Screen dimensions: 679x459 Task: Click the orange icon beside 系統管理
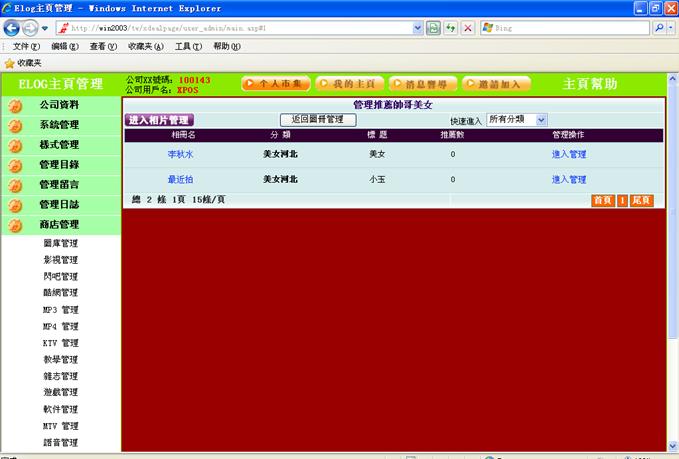tap(15, 125)
